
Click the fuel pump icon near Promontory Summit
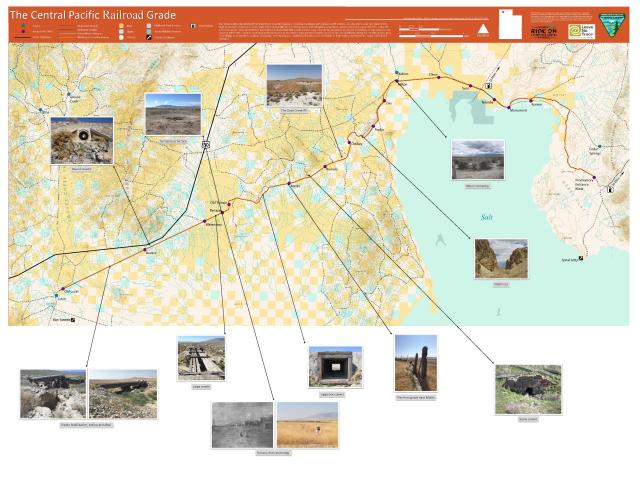(610, 189)
